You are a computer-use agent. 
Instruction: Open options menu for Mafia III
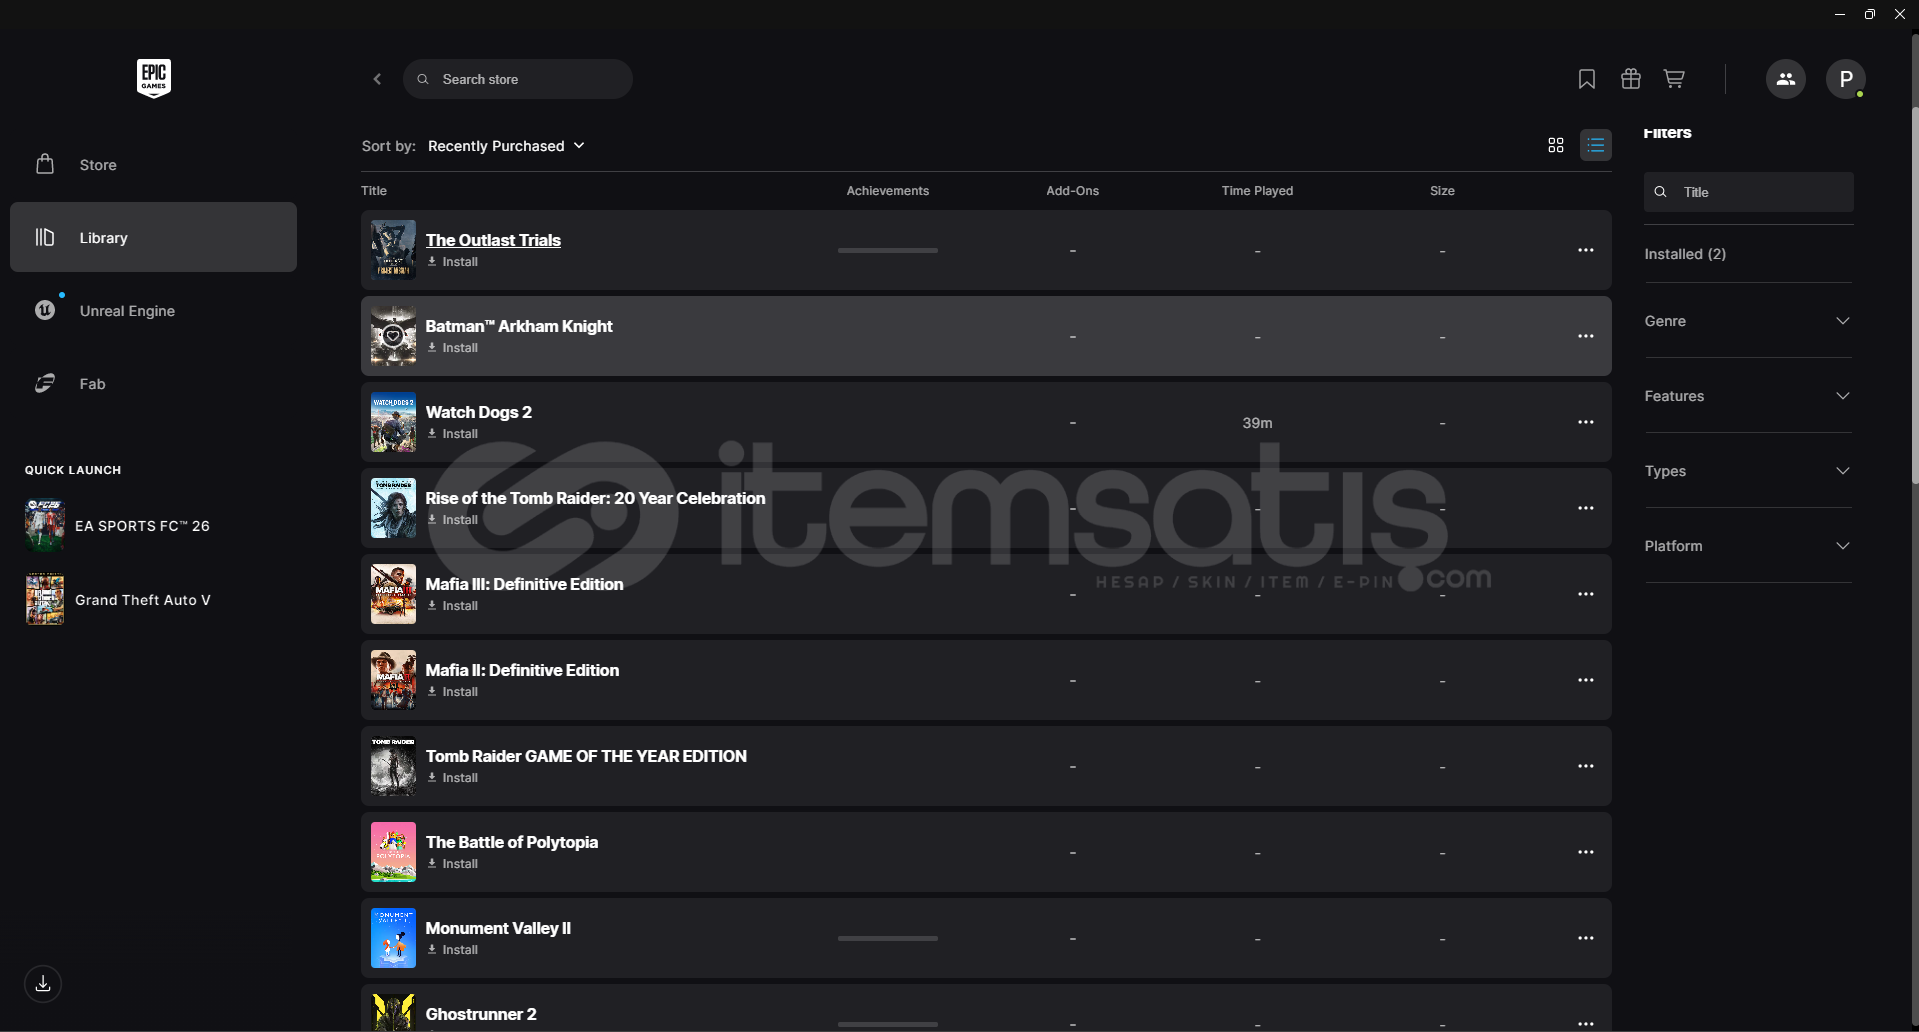pyautogui.click(x=1586, y=594)
